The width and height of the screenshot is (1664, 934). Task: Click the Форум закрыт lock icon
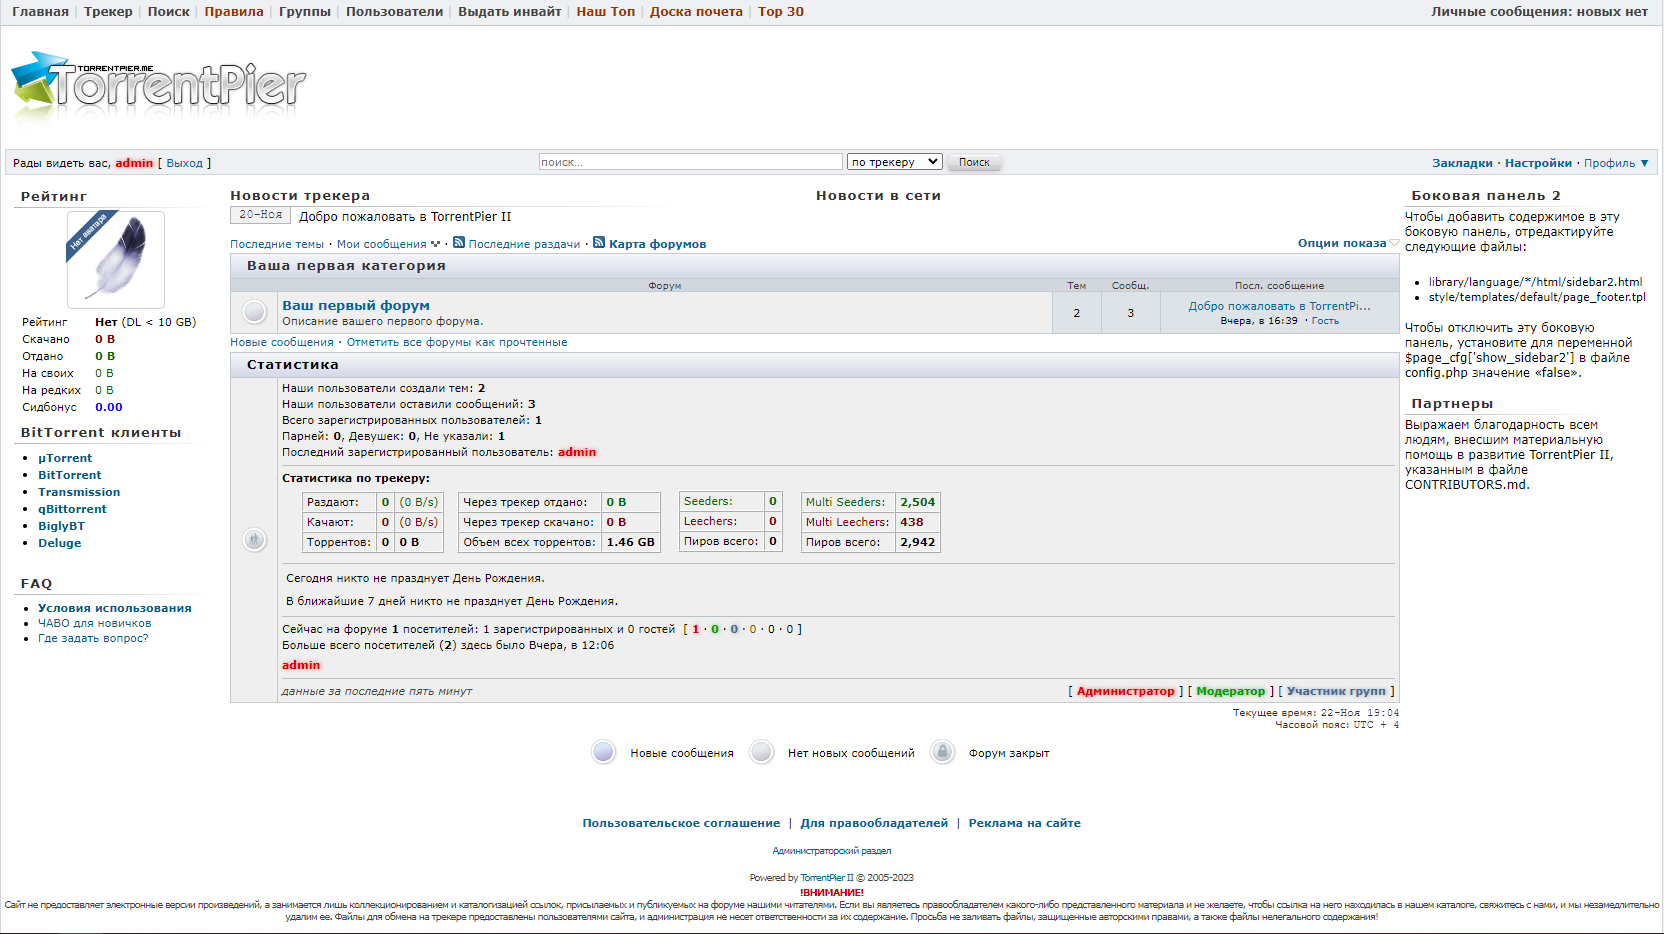coord(942,752)
